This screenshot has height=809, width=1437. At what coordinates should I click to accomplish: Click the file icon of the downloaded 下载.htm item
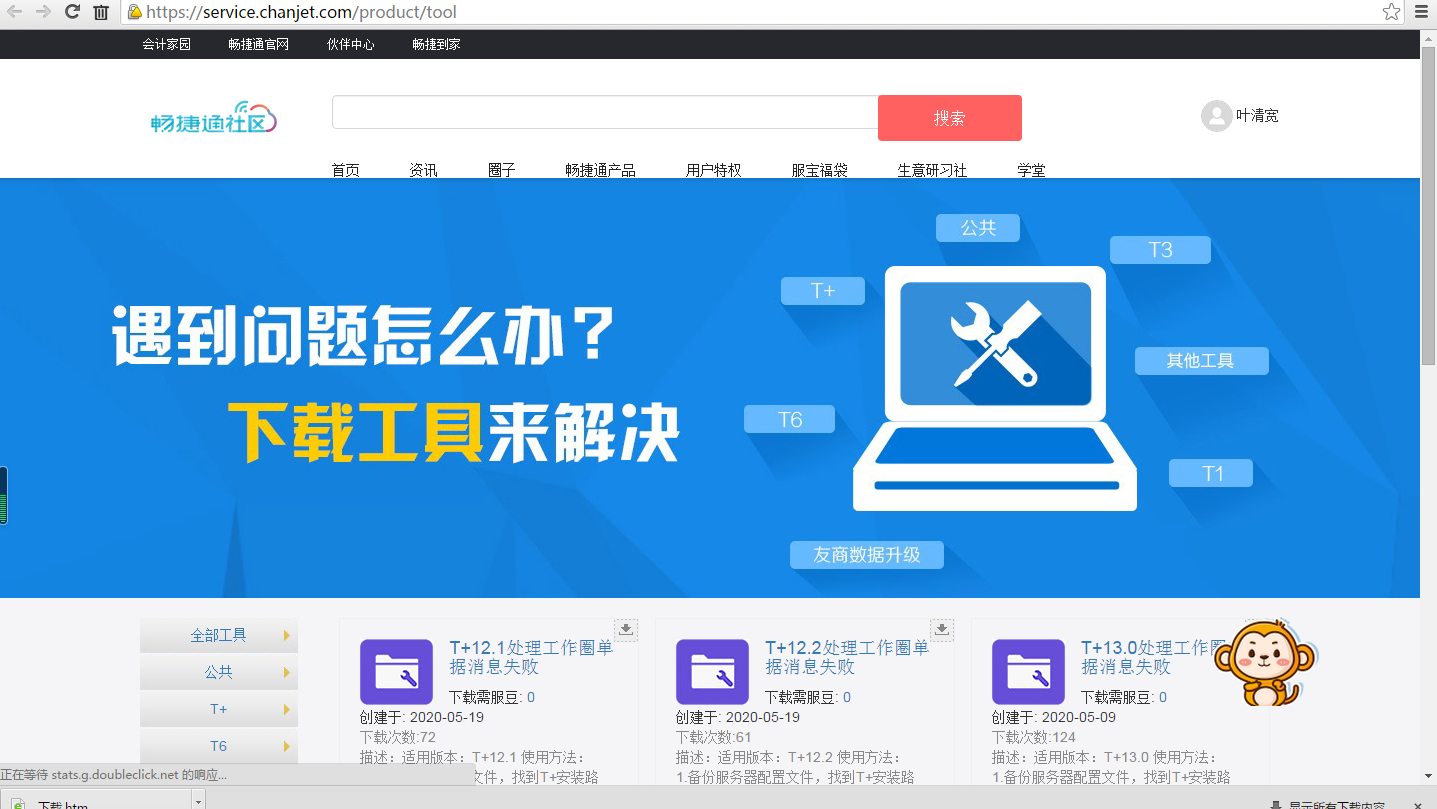19,804
